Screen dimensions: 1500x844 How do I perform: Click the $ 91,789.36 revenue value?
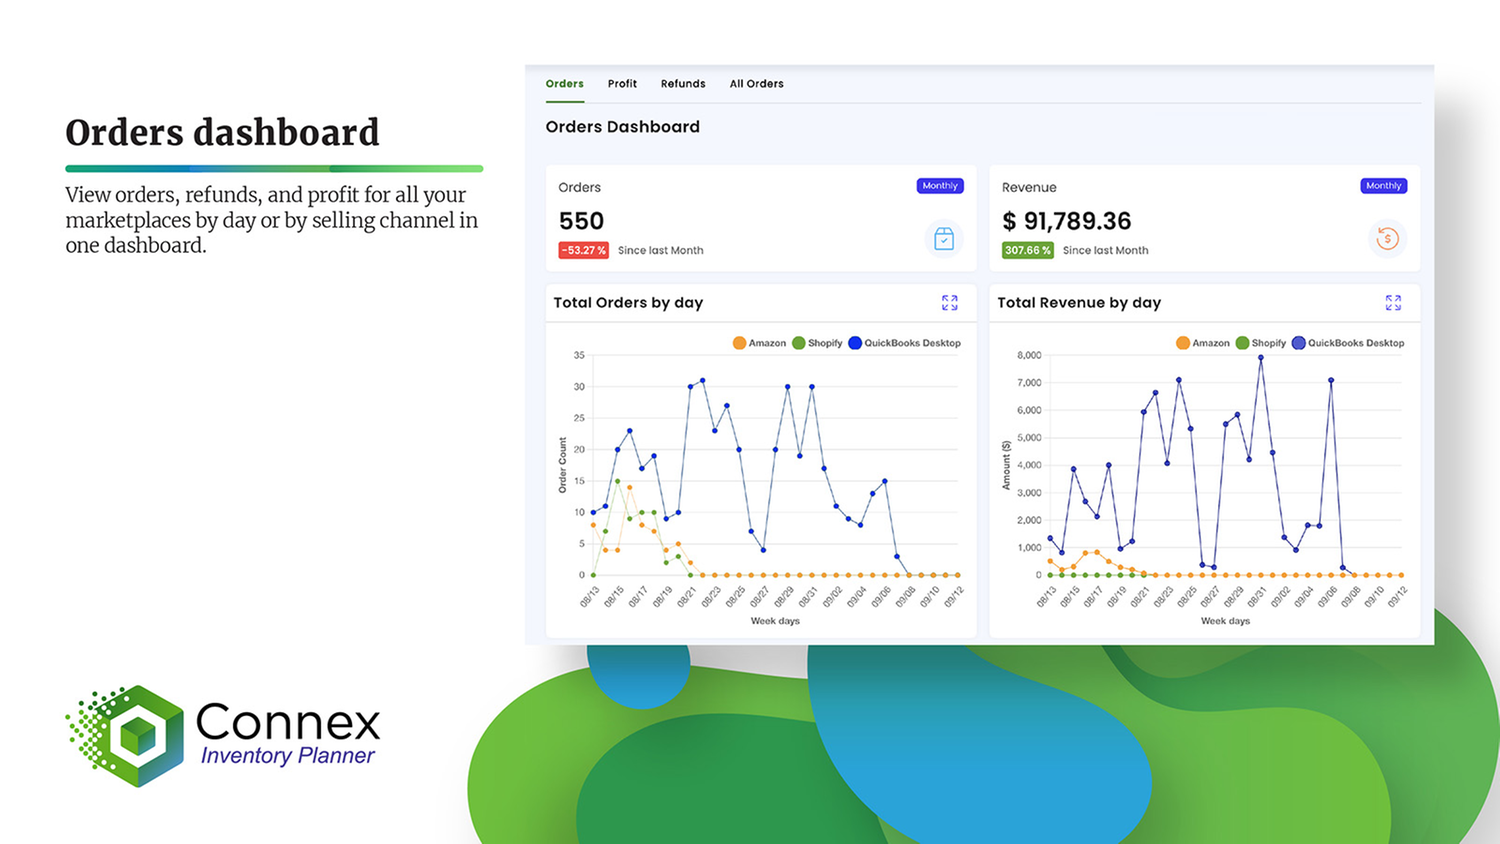point(1067,221)
